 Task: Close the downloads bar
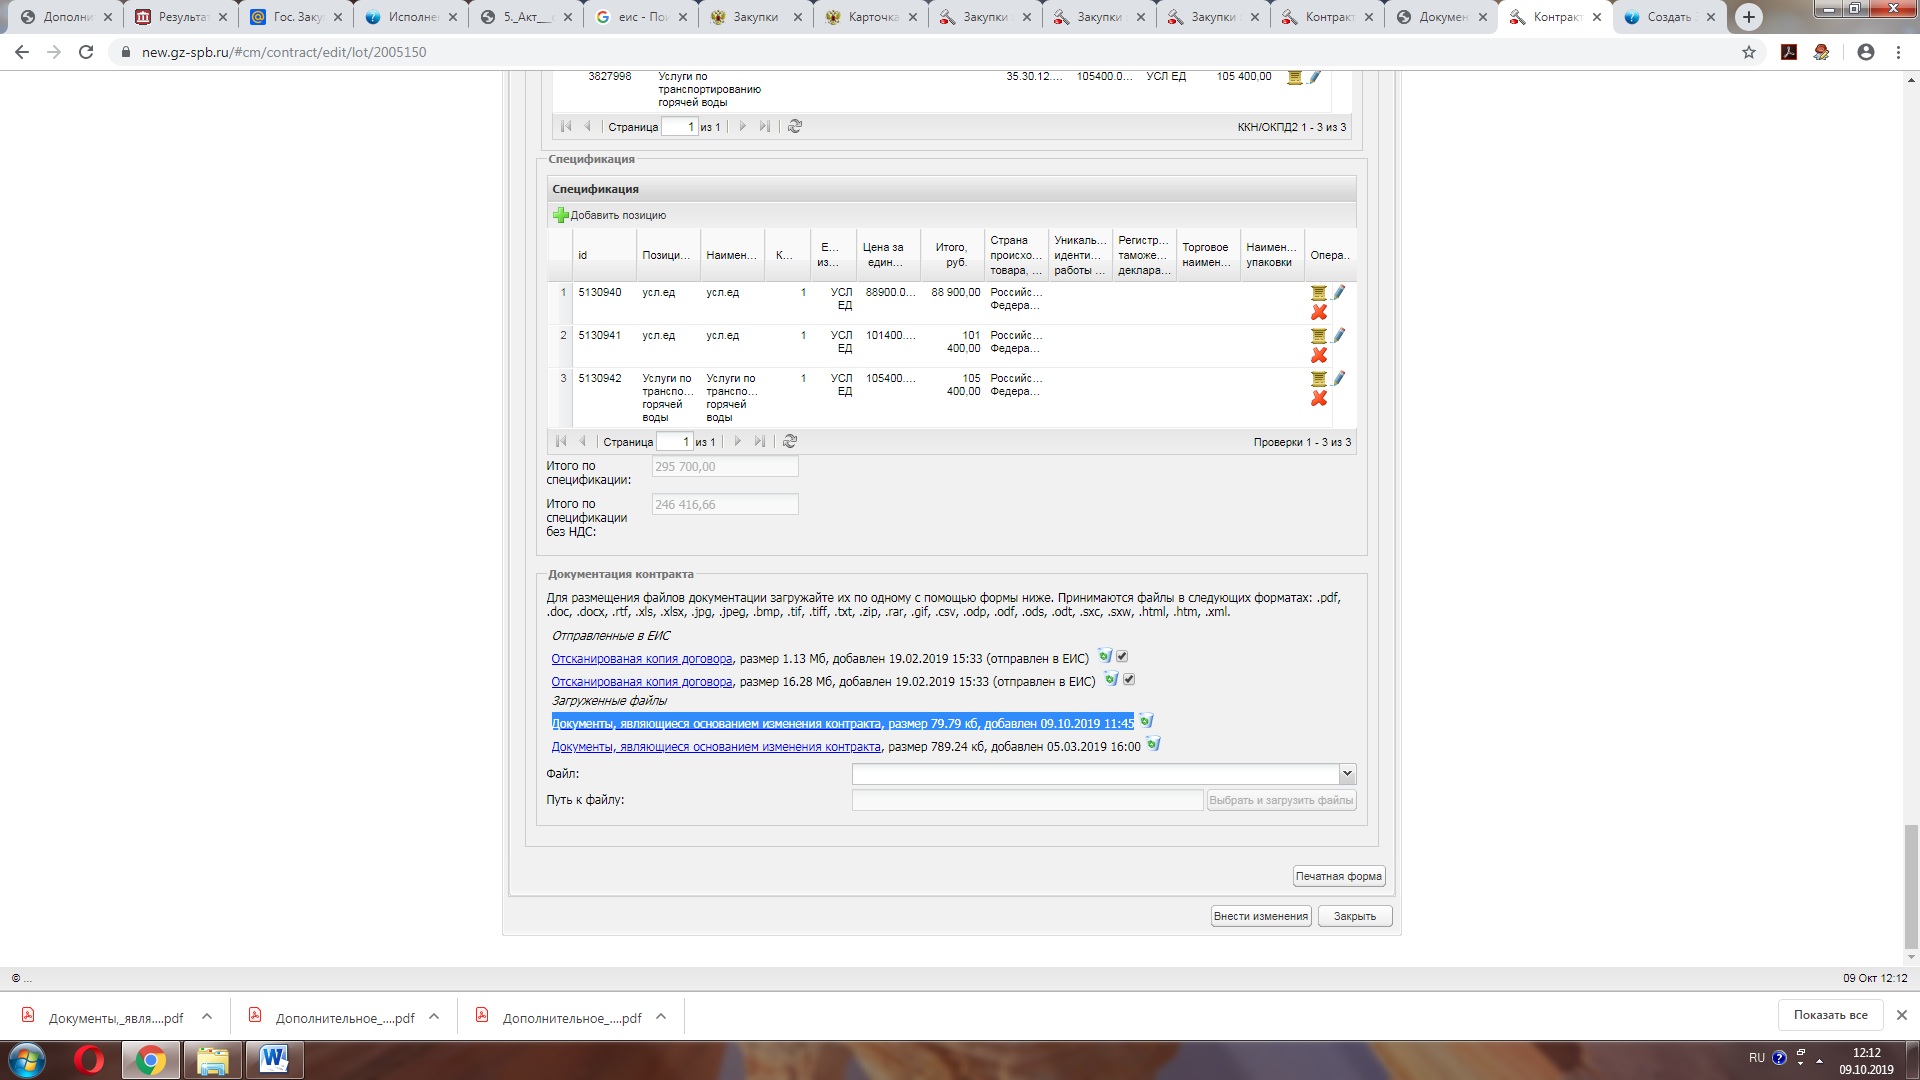pyautogui.click(x=1902, y=1015)
